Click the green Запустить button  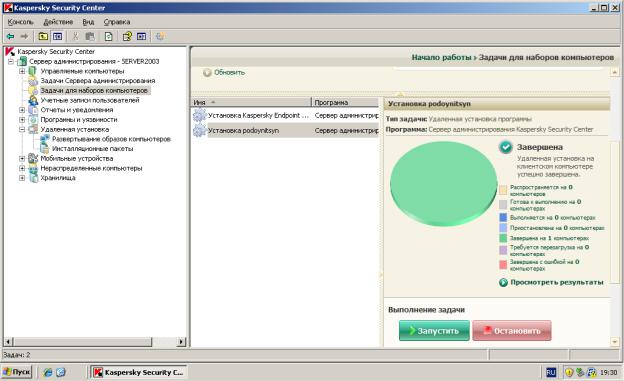[434, 330]
